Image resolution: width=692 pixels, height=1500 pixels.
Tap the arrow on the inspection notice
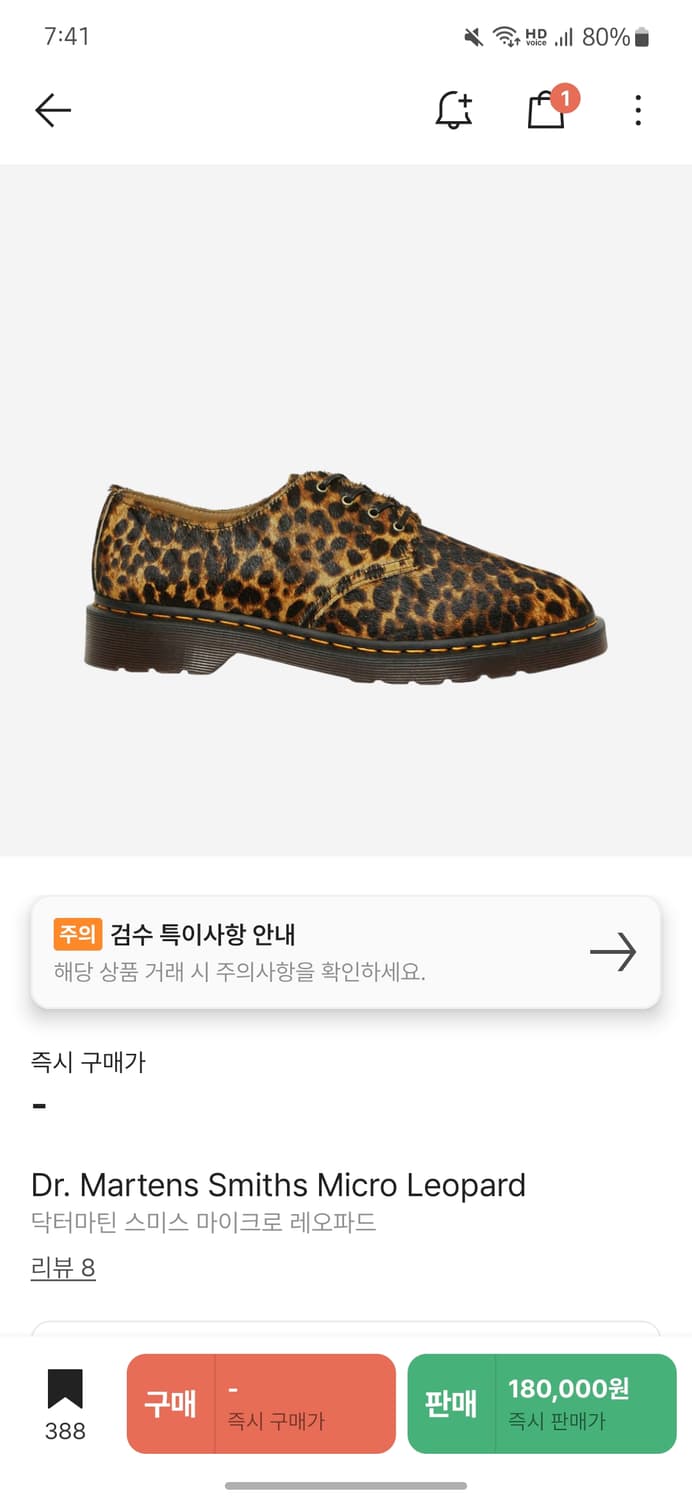613,952
